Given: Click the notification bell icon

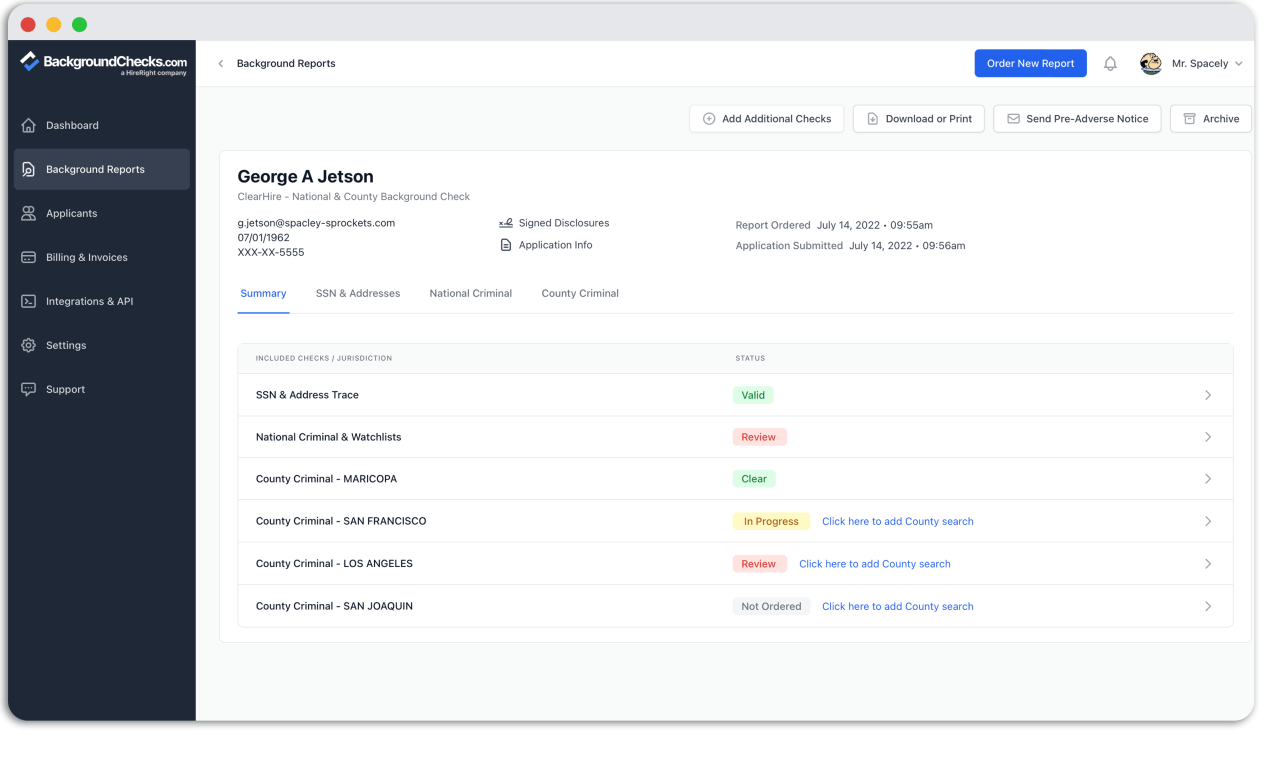Looking at the screenshot, I should (x=1110, y=64).
